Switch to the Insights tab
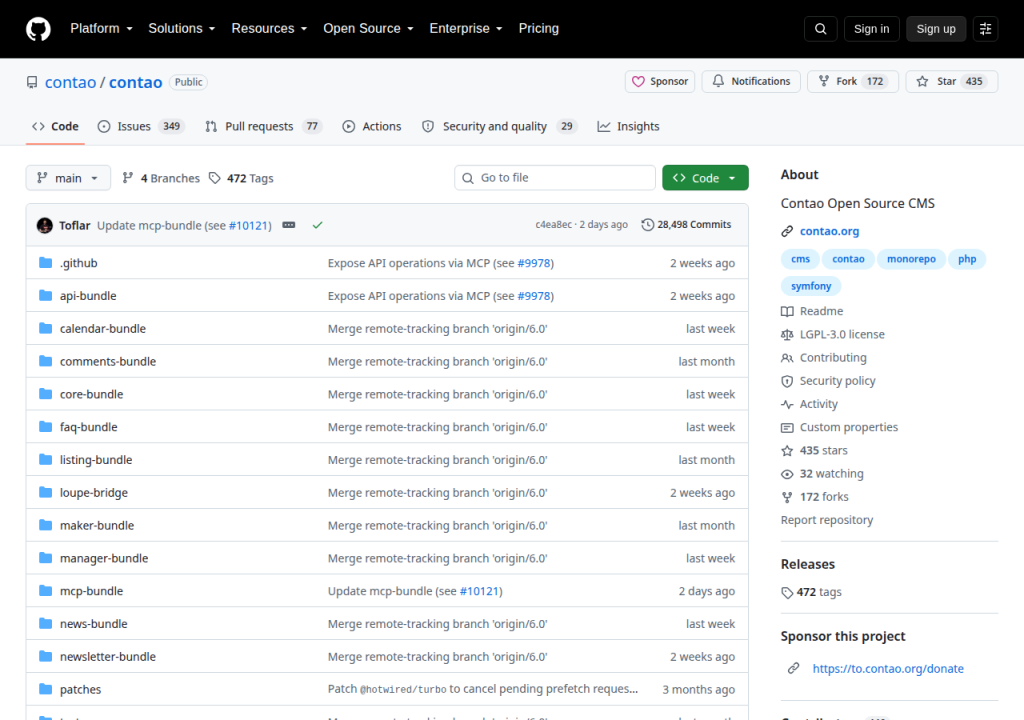Image resolution: width=1024 pixels, height=720 pixels. click(628, 127)
